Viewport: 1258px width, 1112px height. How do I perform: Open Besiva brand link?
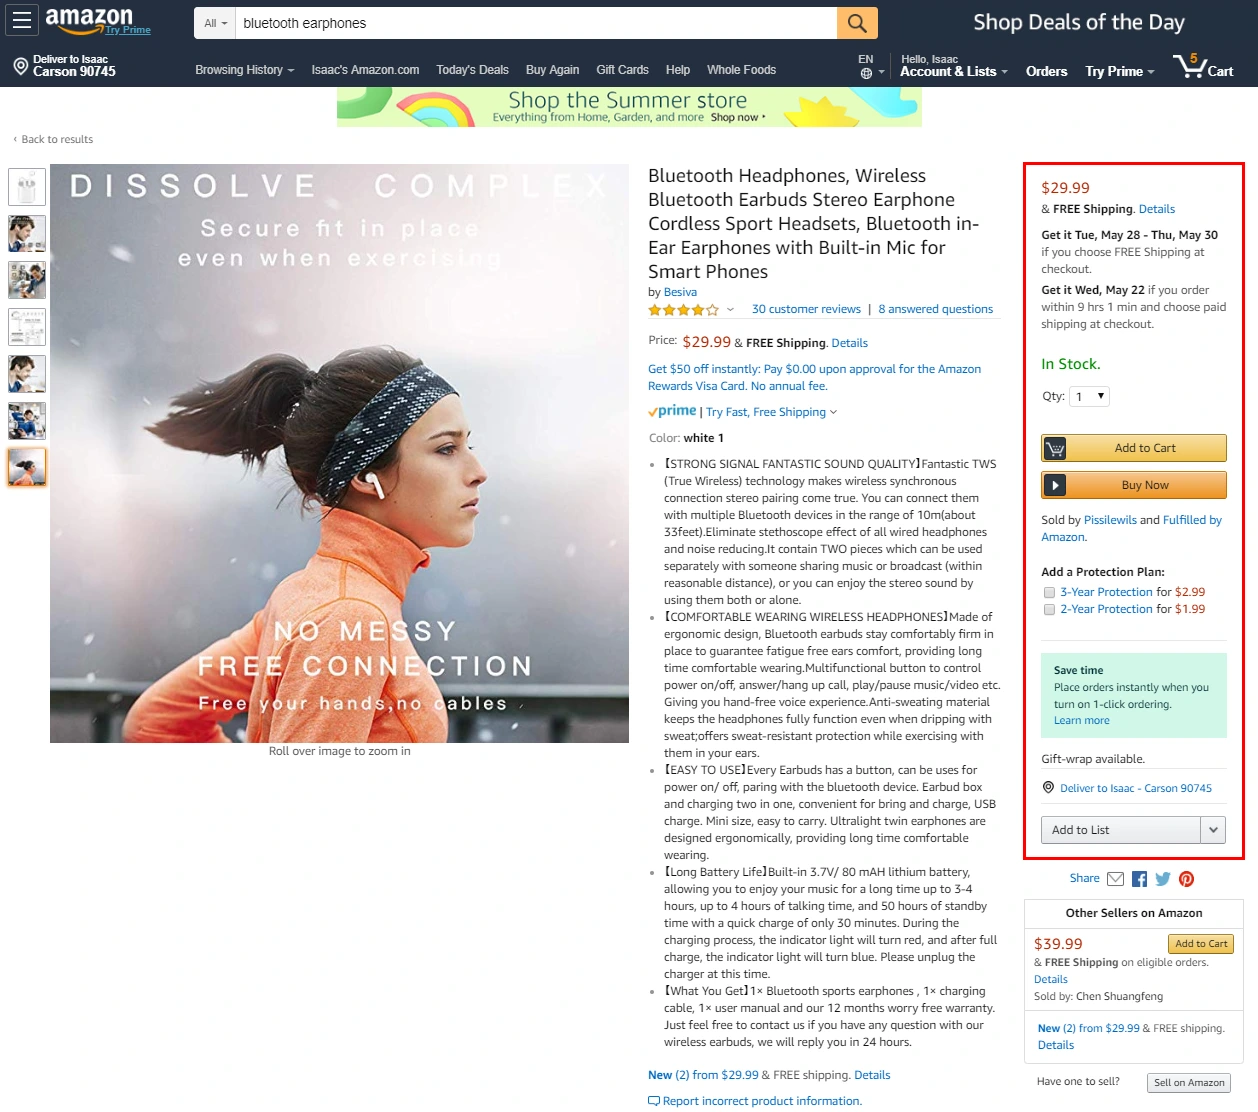coord(680,292)
